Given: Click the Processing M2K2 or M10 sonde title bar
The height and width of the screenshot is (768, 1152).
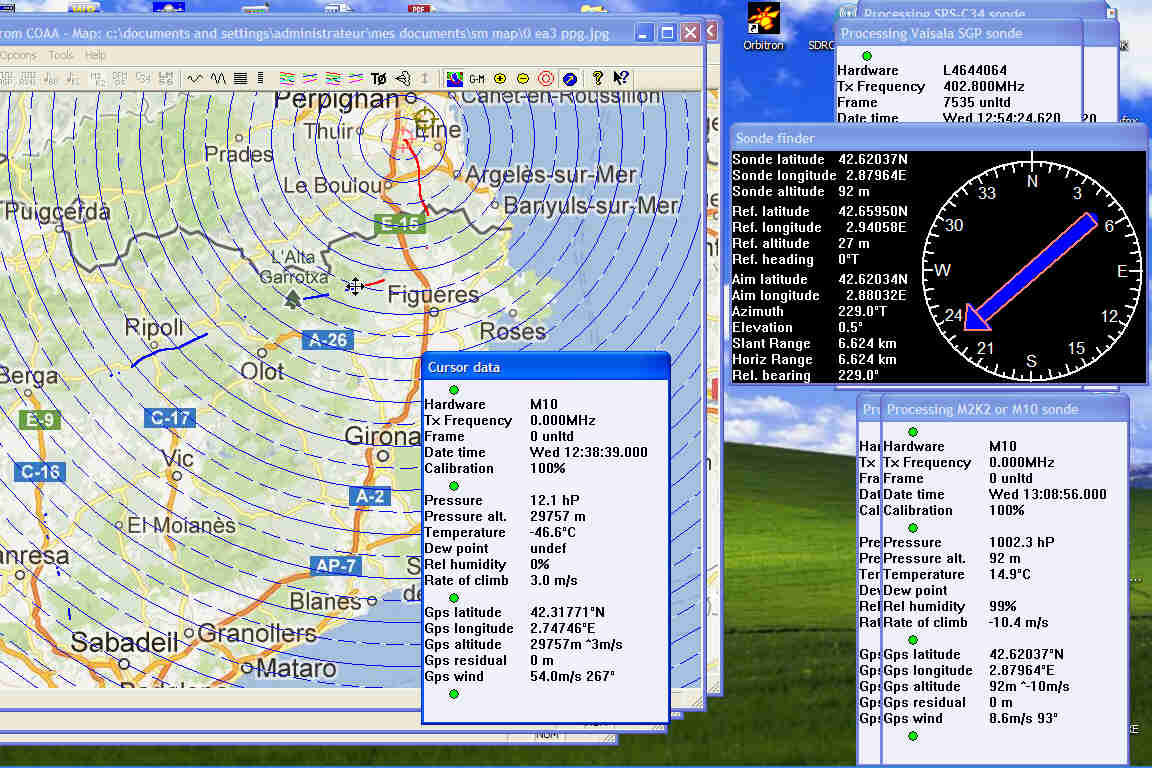Looking at the screenshot, I should coord(1004,409).
